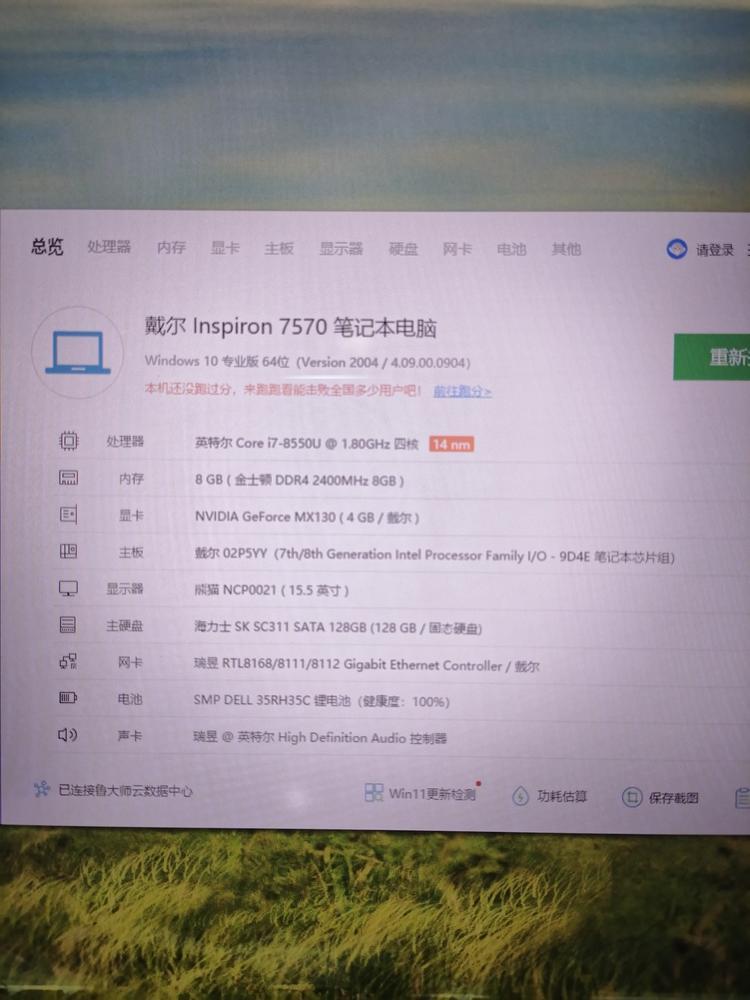Click the battery icon
750x1000 pixels.
(x=68, y=699)
